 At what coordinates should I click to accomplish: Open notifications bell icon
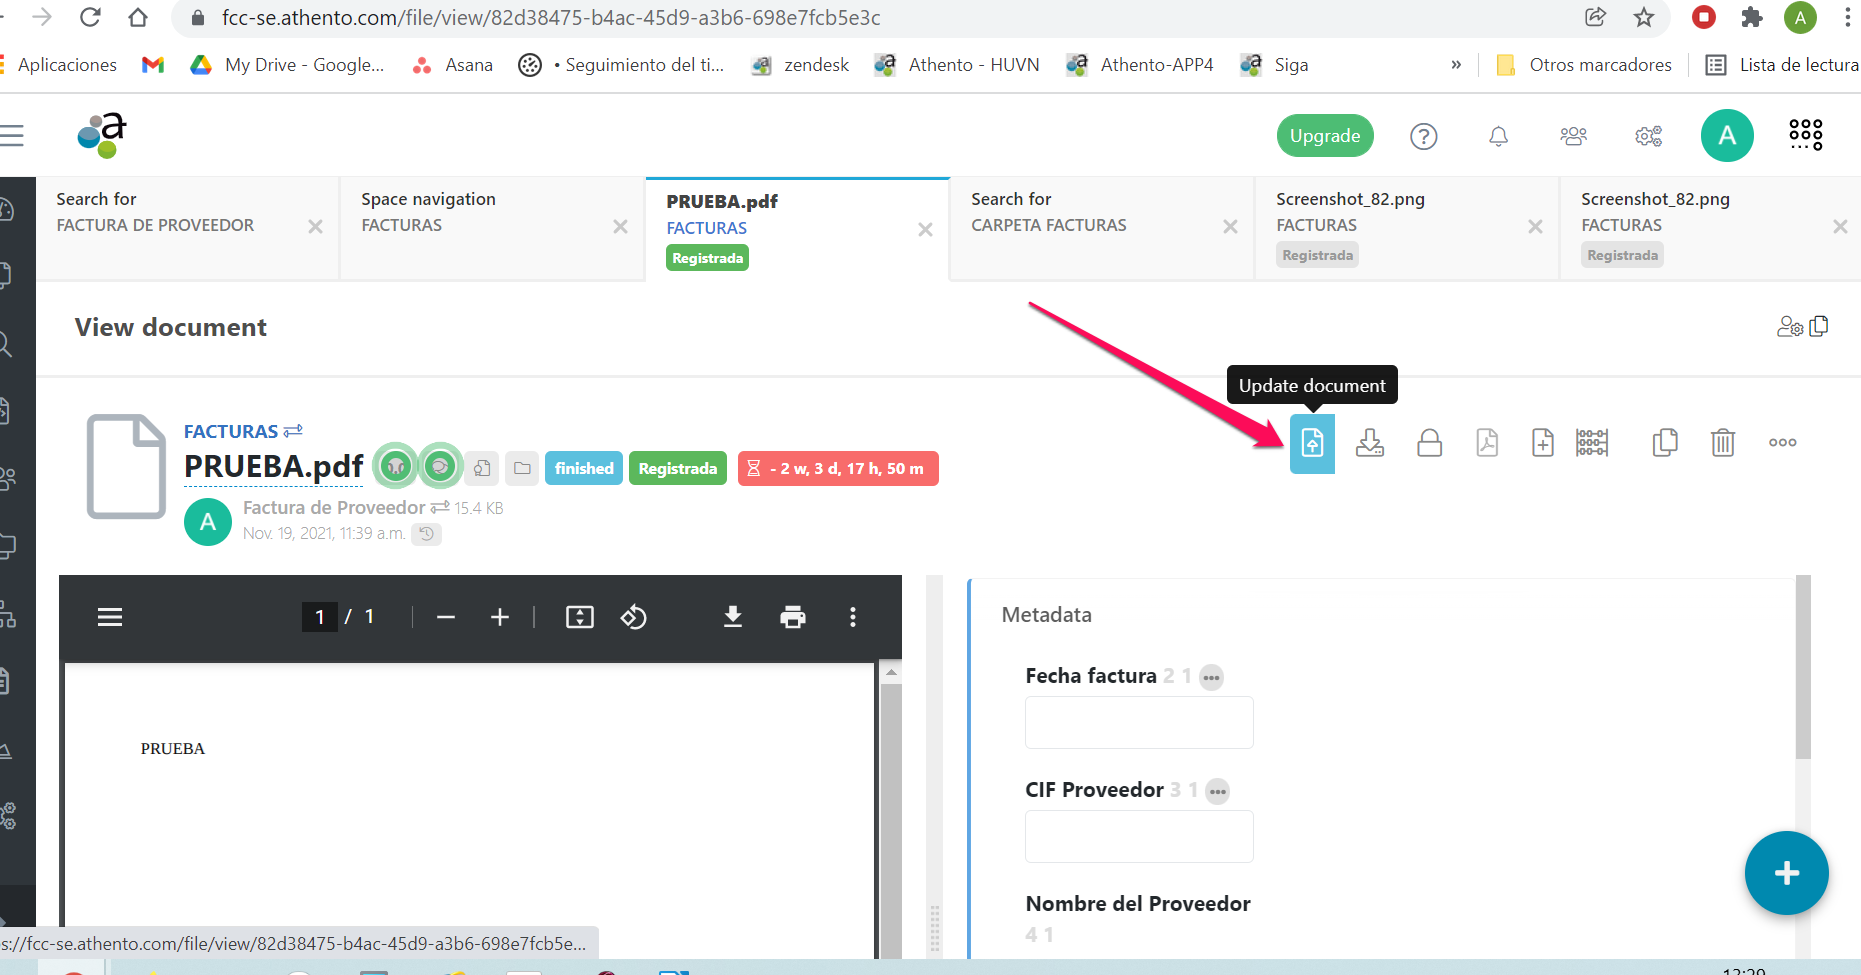[x=1498, y=136]
